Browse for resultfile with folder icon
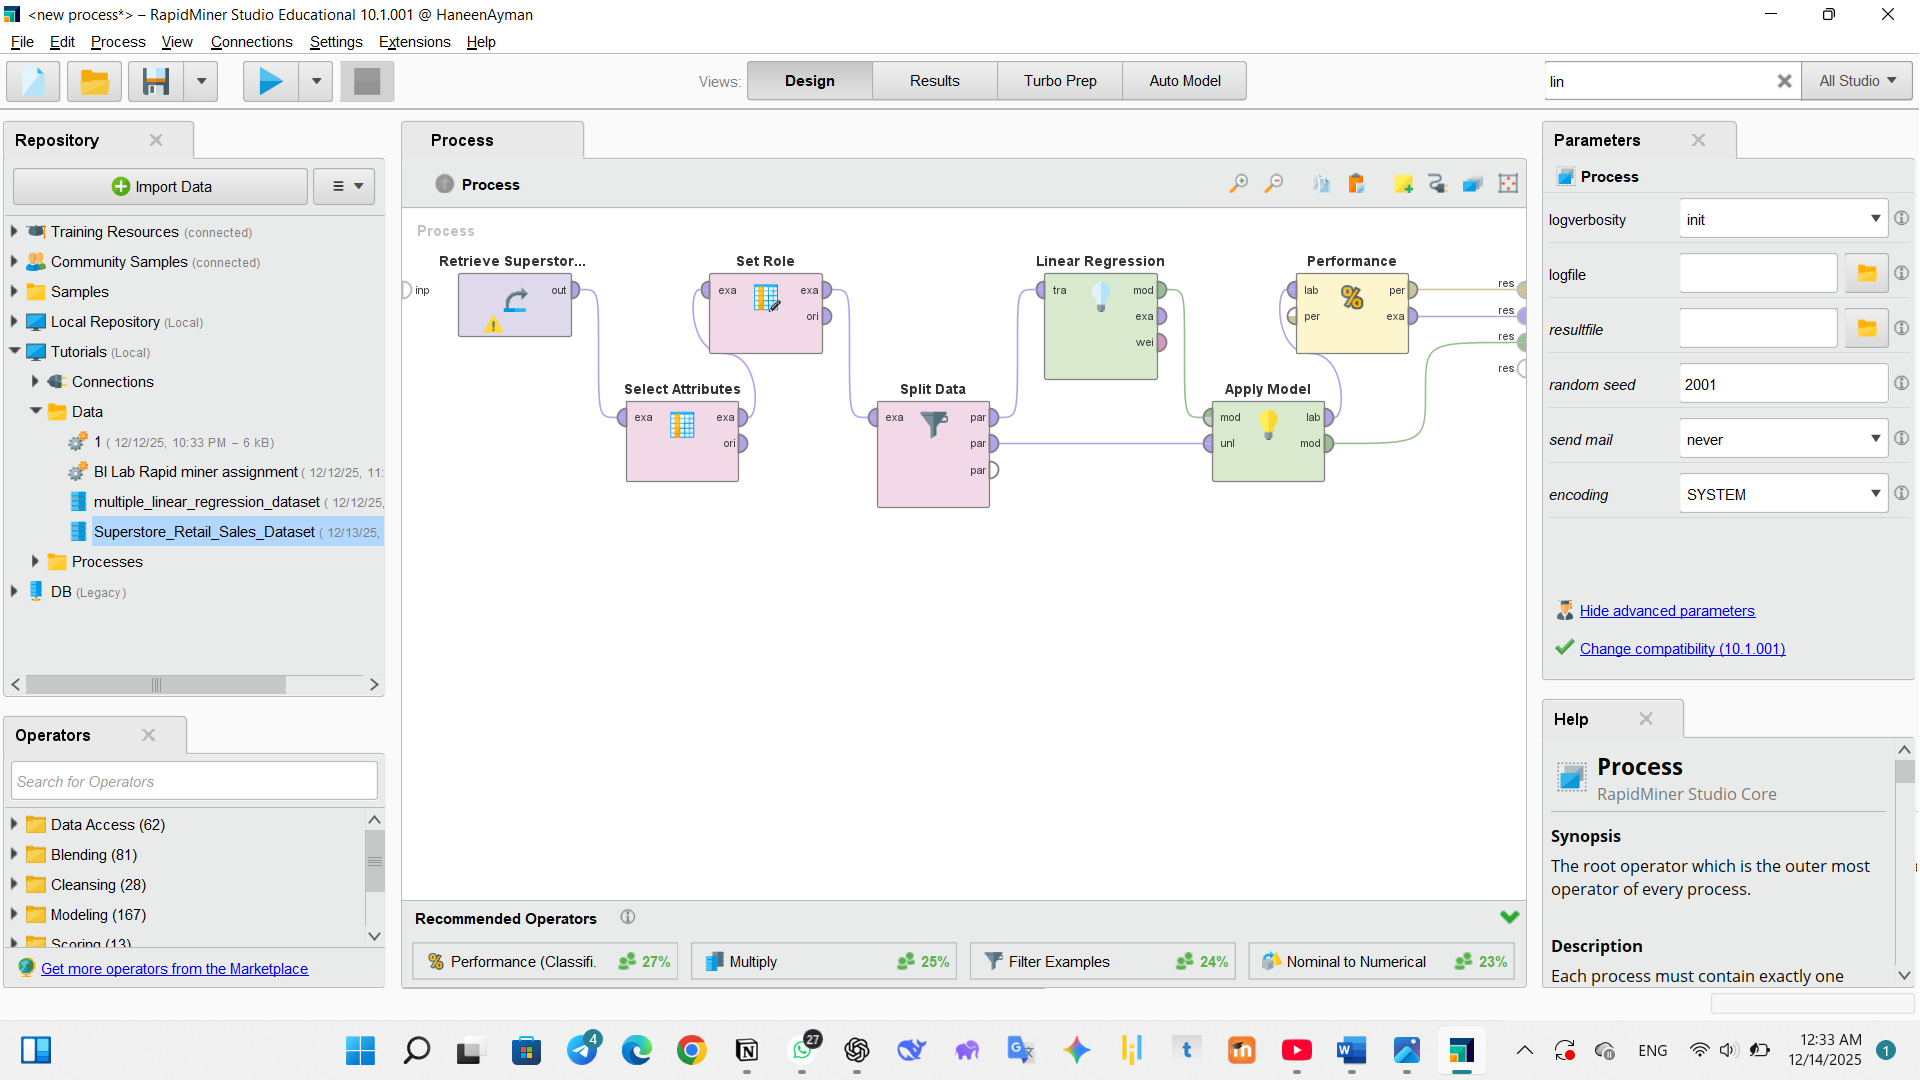Image resolution: width=1920 pixels, height=1080 pixels. point(1866,329)
